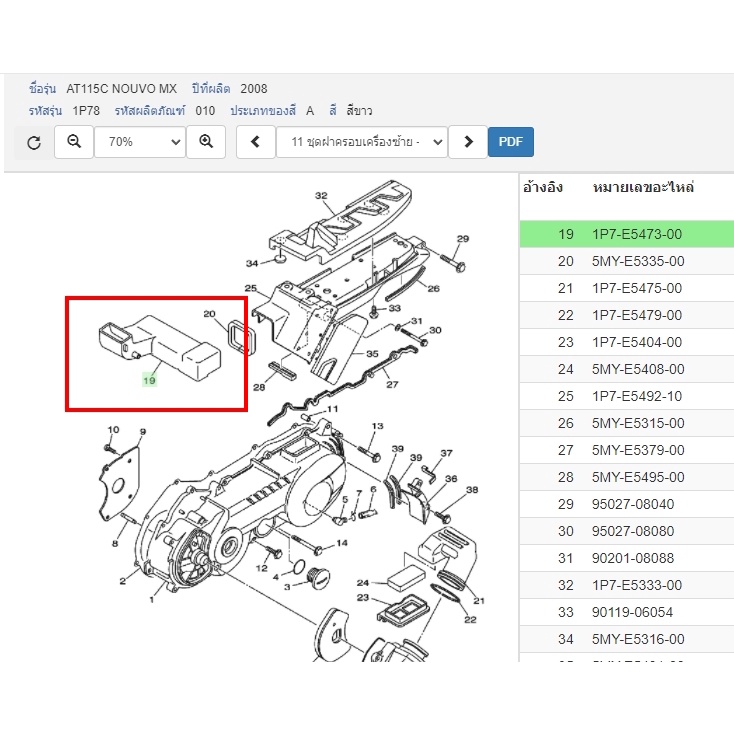
Task: Click callout number 26 in diagram
Action: pyautogui.click(x=433, y=288)
